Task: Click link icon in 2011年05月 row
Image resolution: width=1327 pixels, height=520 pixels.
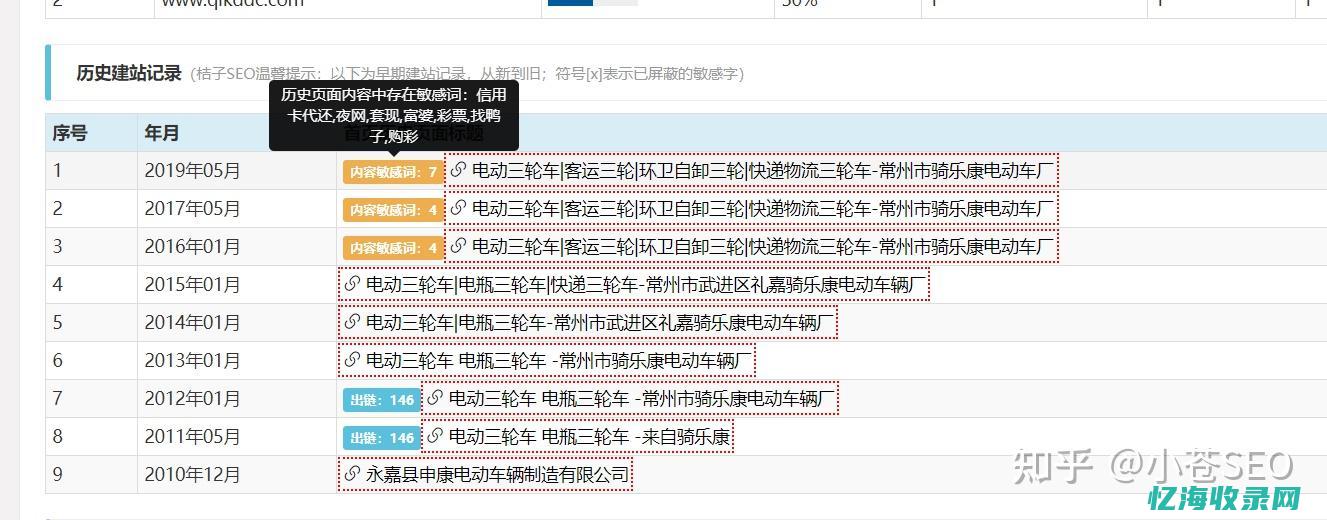Action: coord(435,437)
